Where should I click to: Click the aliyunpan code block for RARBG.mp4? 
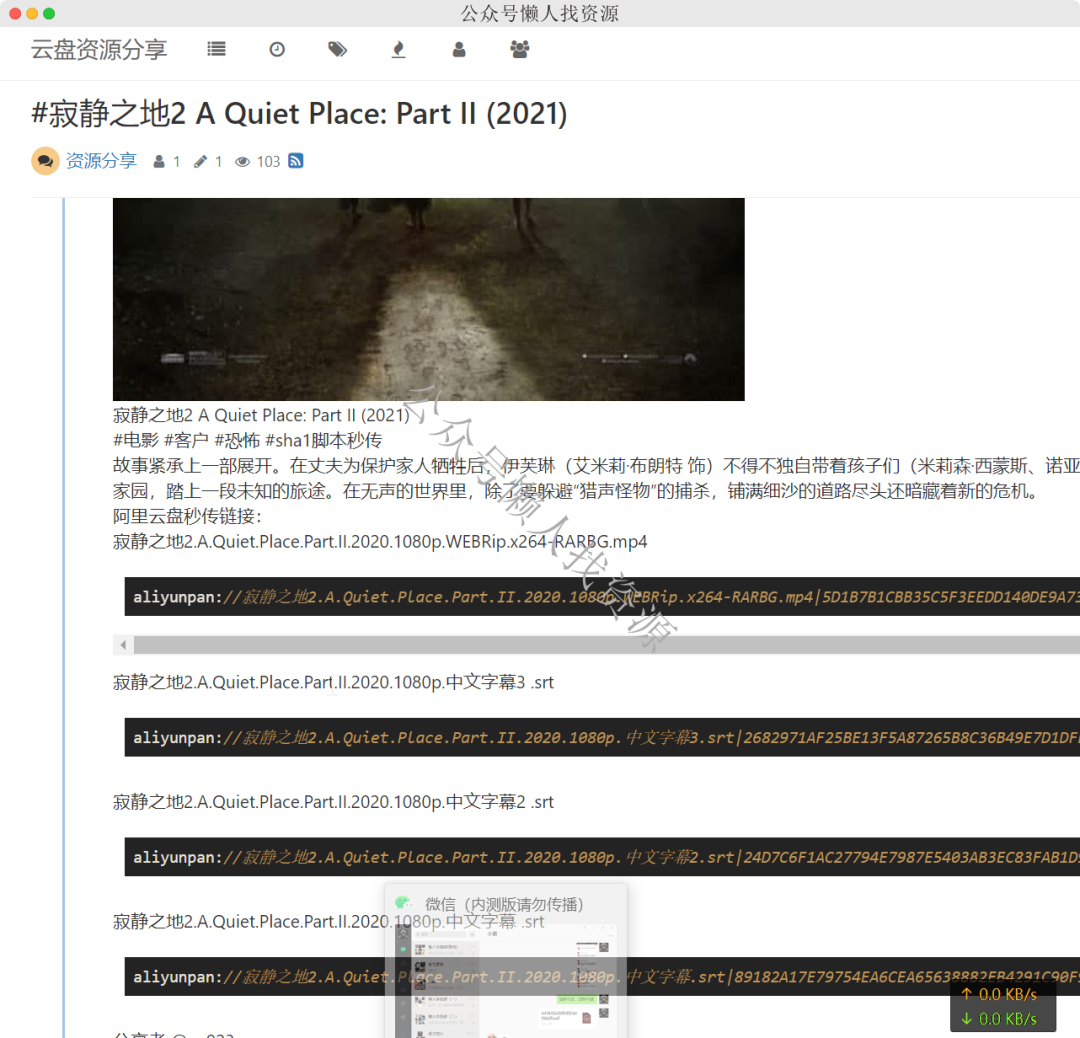[x=602, y=596]
